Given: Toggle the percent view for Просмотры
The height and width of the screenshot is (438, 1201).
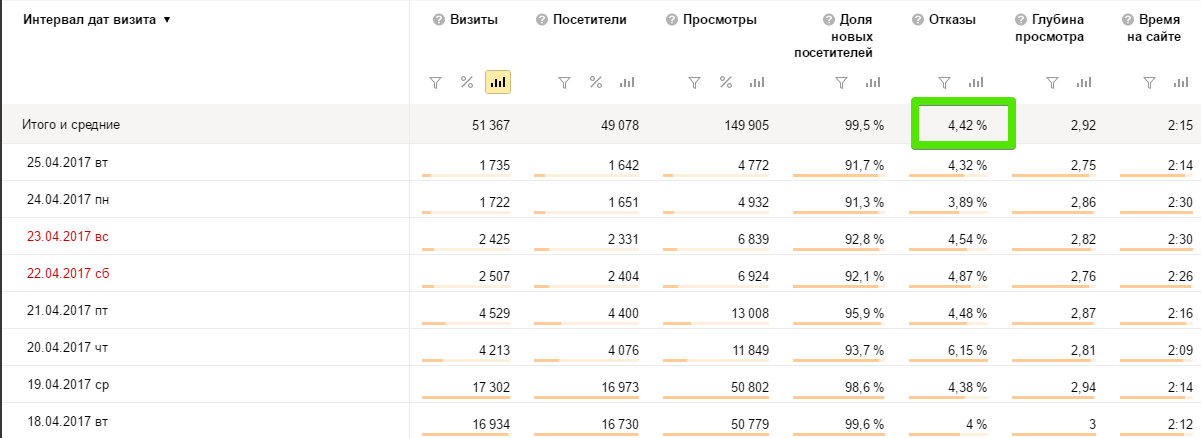Looking at the screenshot, I should click(726, 82).
